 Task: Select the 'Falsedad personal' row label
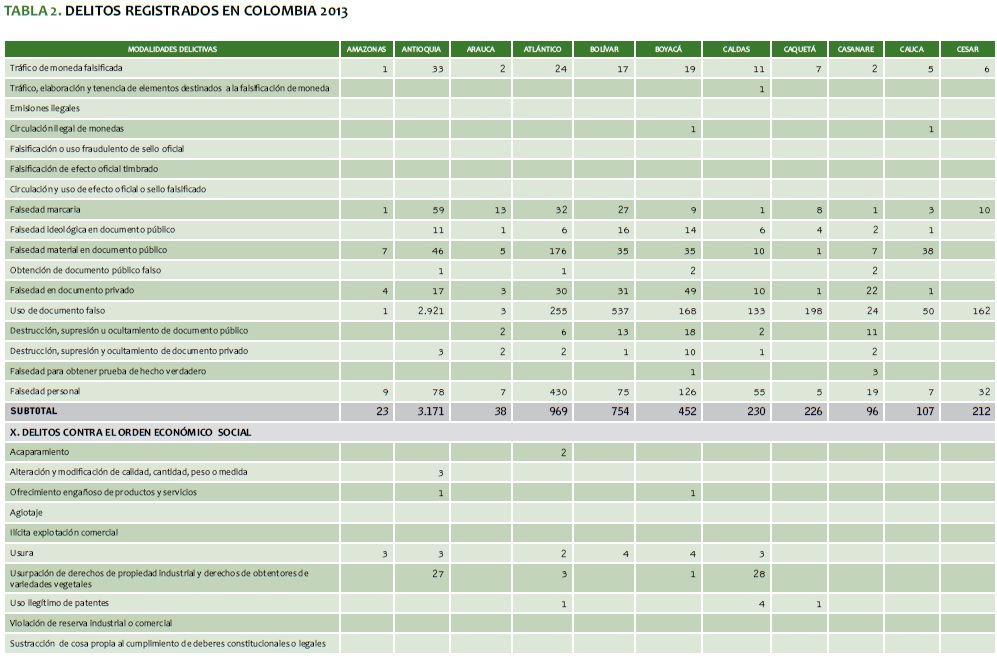(x=46, y=391)
